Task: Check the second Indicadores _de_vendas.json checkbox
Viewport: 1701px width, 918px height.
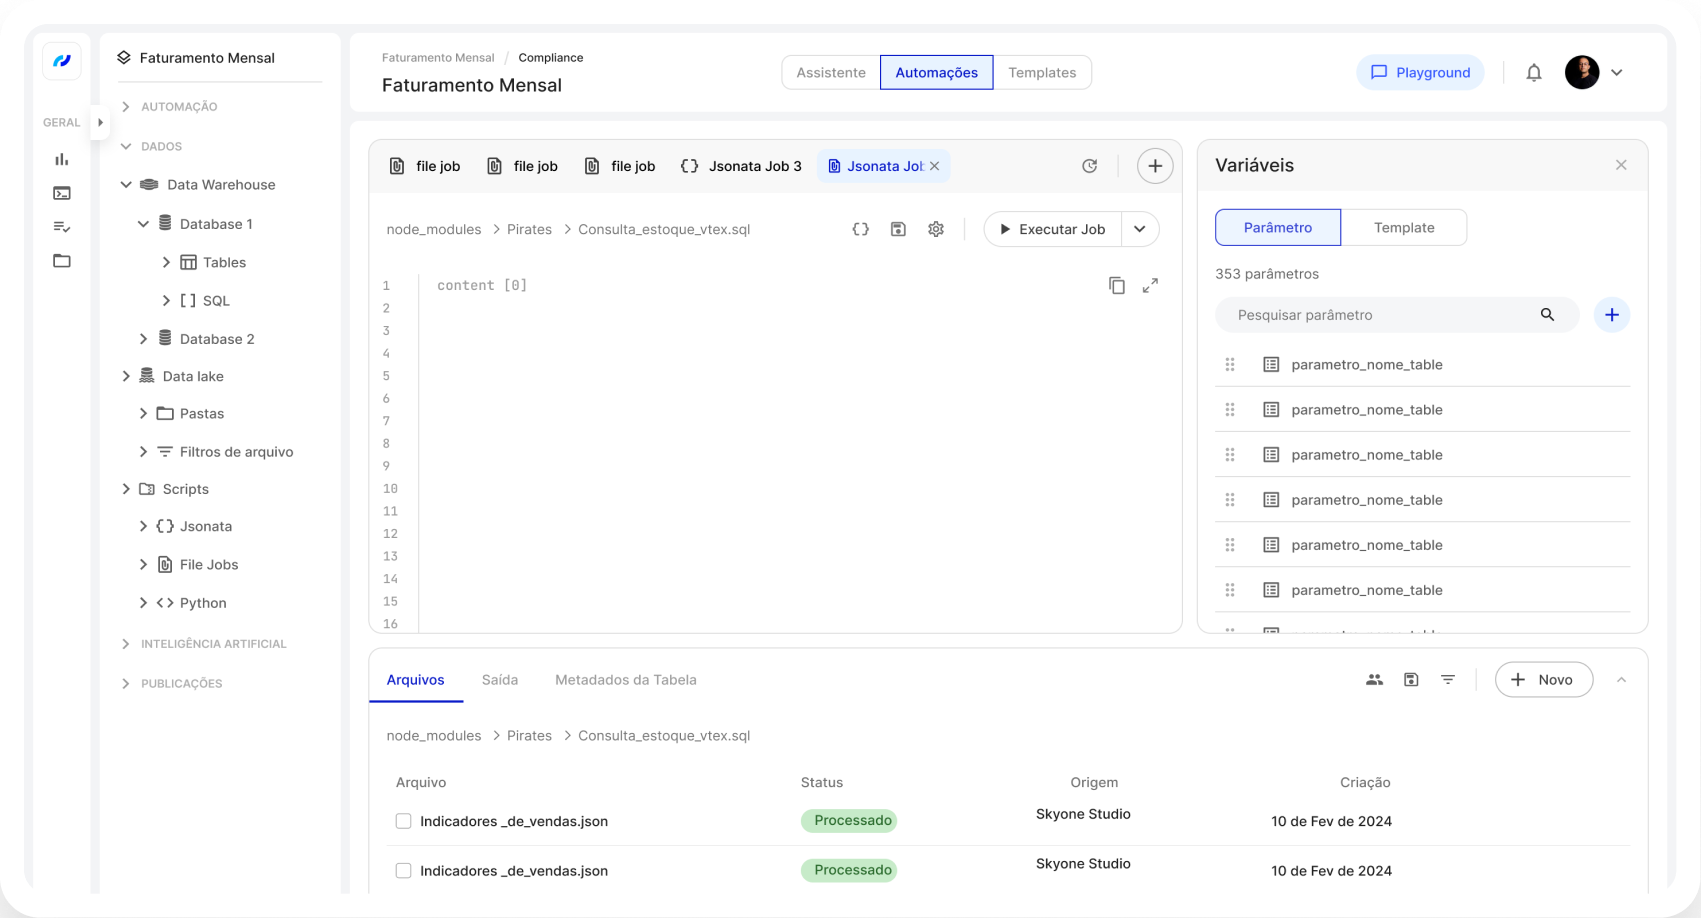Action: pyautogui.click(x=403, y=871)
